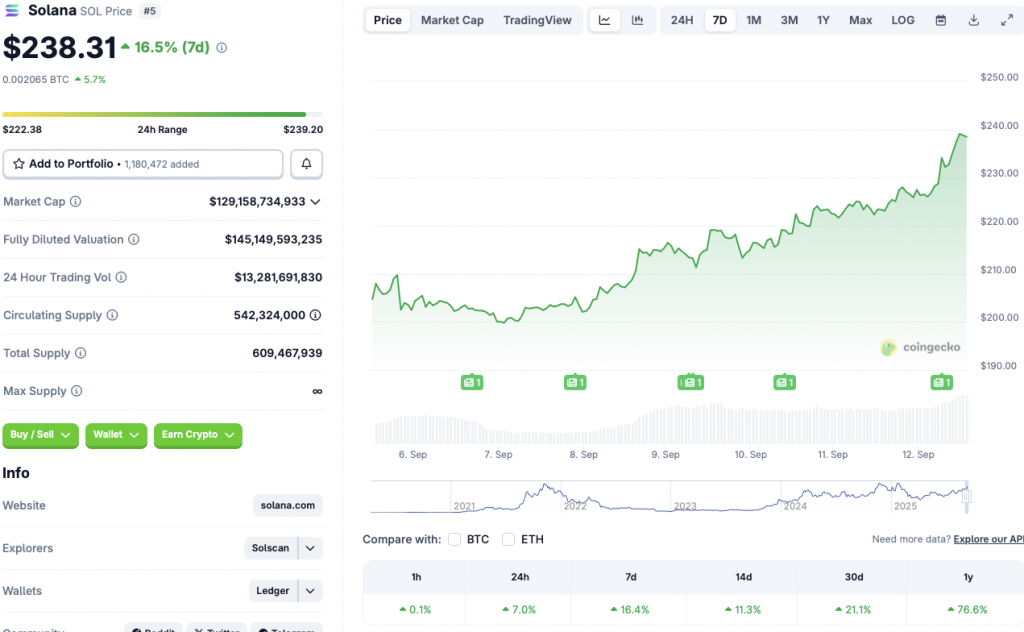Open news marker near 12. Sep
1024x632 pixels.
tap(941, 382)
